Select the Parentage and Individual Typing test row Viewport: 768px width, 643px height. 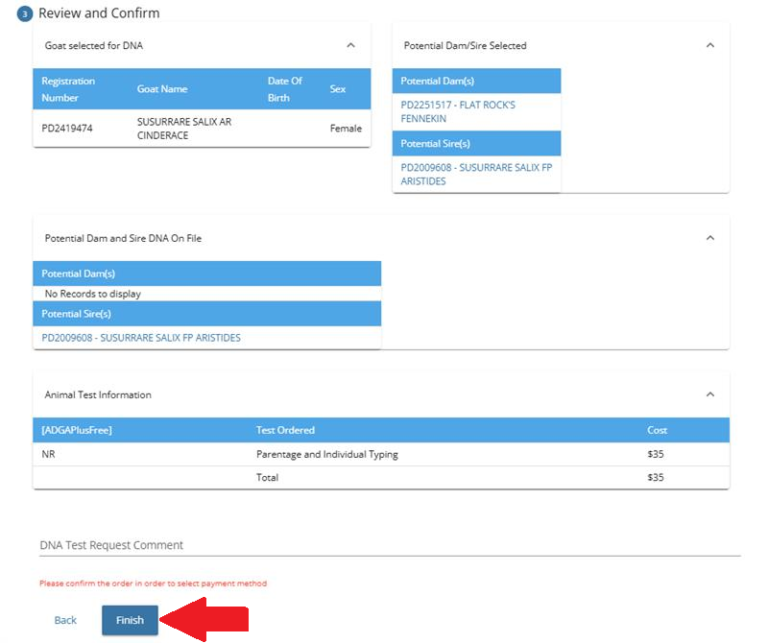click(327, 454)
